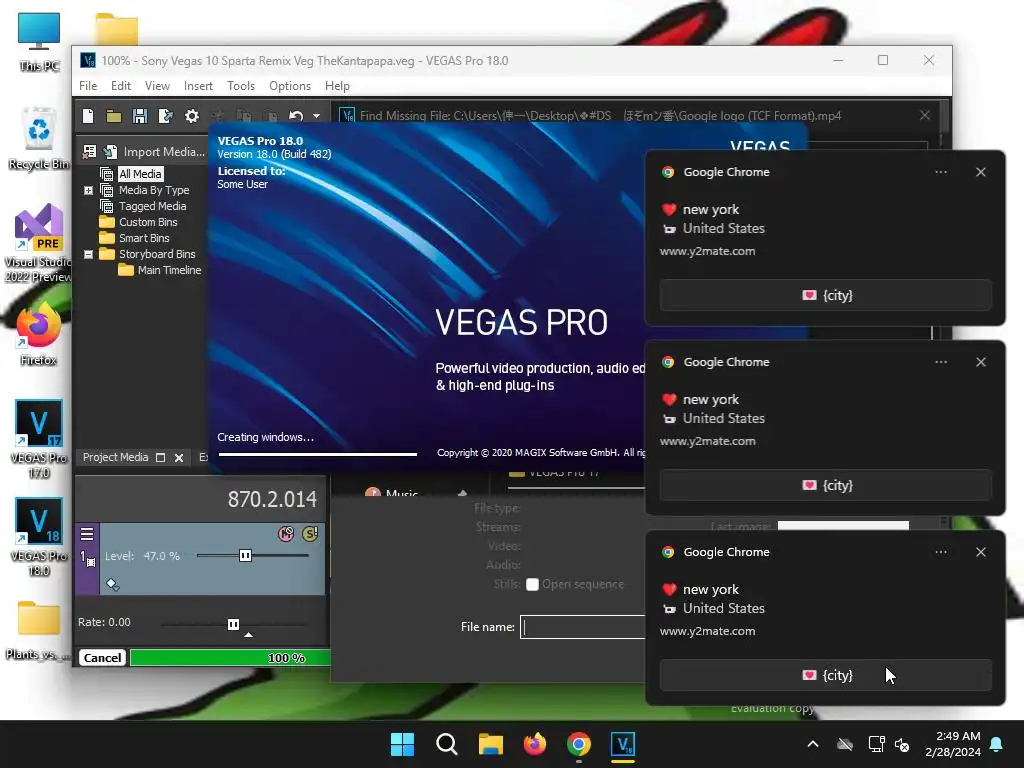Switch to Google Chrome in the taskbar
The width and height of the screenshot is (1024, 768).
click(579, 744)
